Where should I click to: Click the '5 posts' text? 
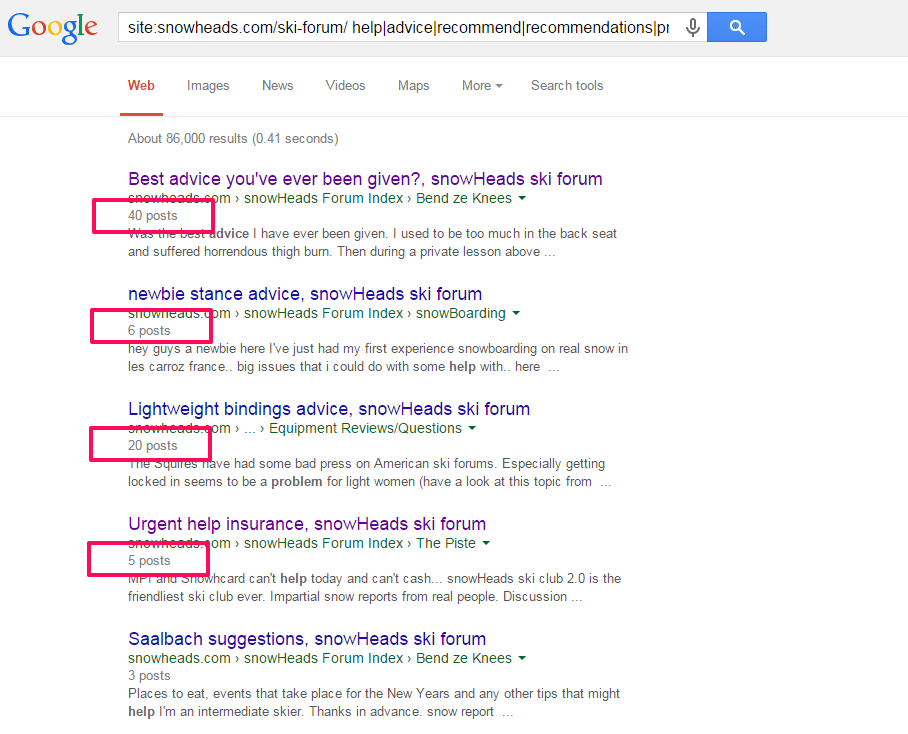(149, 560)
